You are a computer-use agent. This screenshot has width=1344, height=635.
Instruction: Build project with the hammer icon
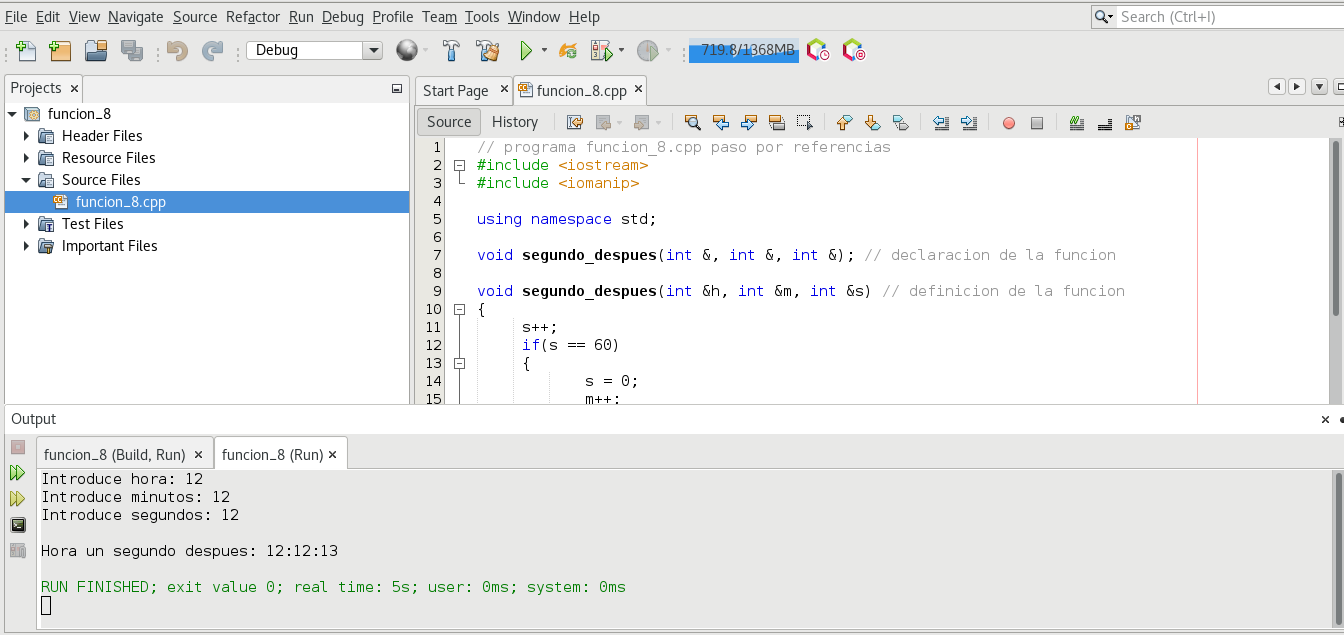coord(451,51)
